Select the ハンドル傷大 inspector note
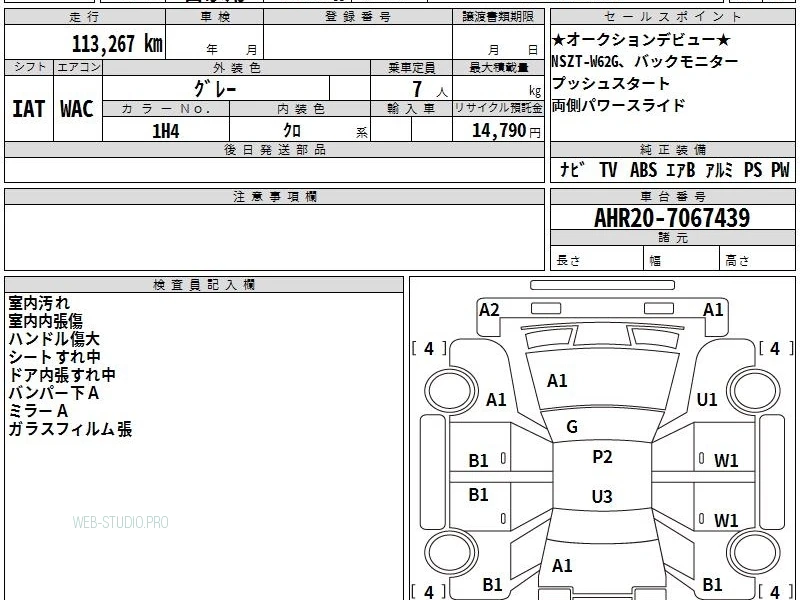 pyautogui.click(x=54, y=339)
